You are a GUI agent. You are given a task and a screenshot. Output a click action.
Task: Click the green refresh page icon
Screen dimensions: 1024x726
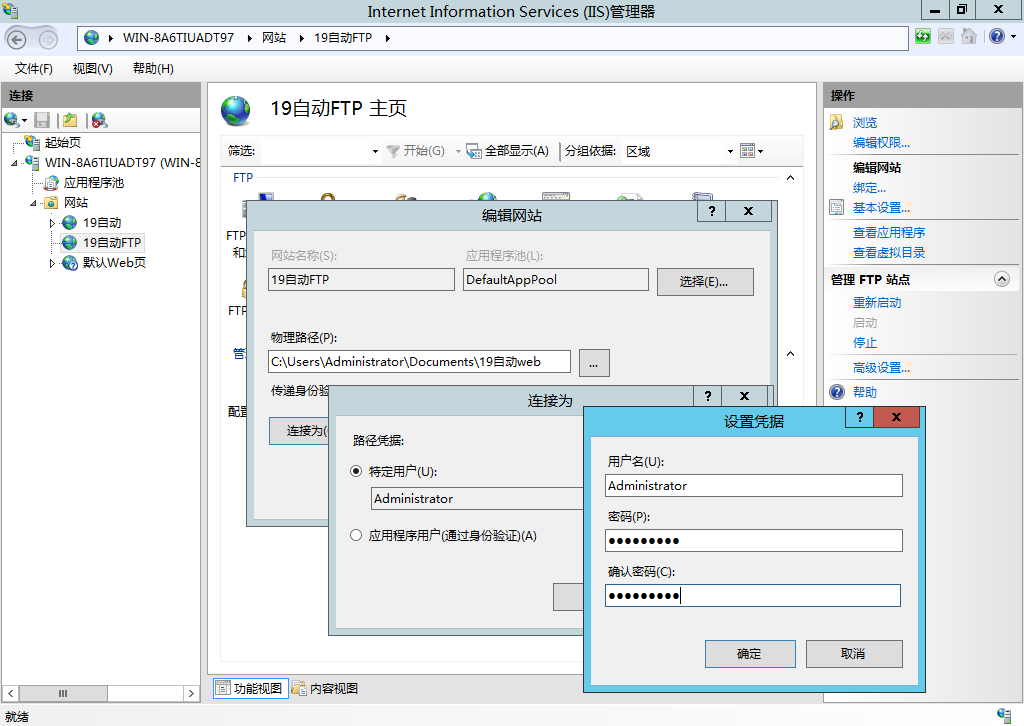tap(923, 37)
